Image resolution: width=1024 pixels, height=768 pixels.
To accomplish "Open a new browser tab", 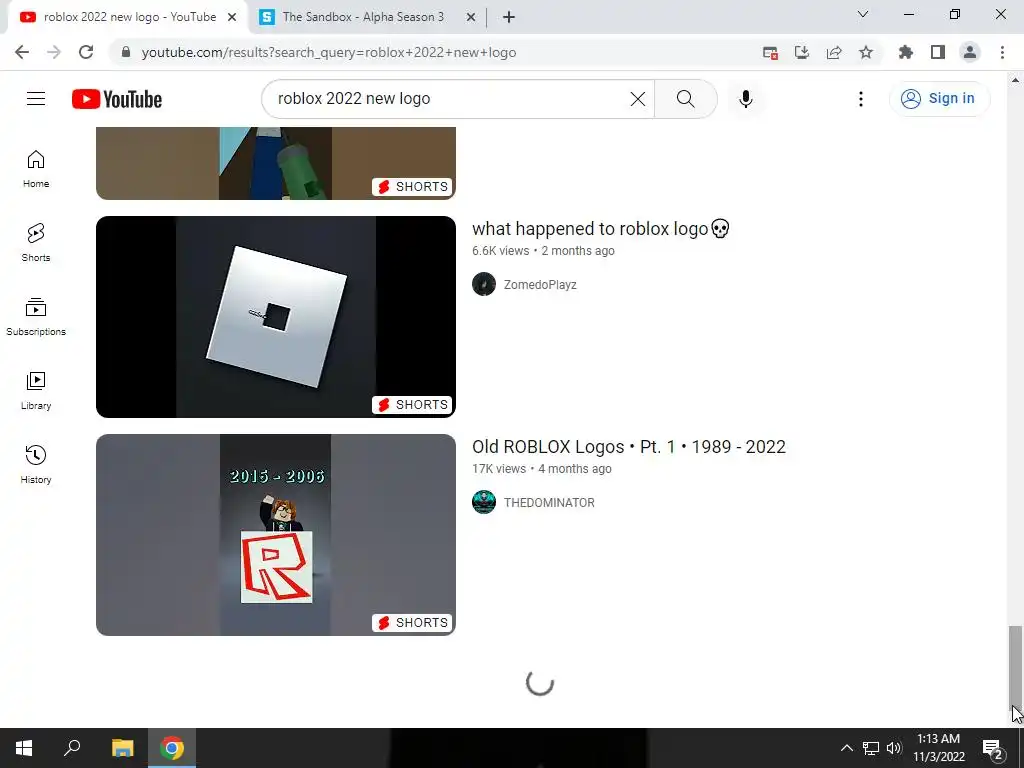I will (509, 18).
